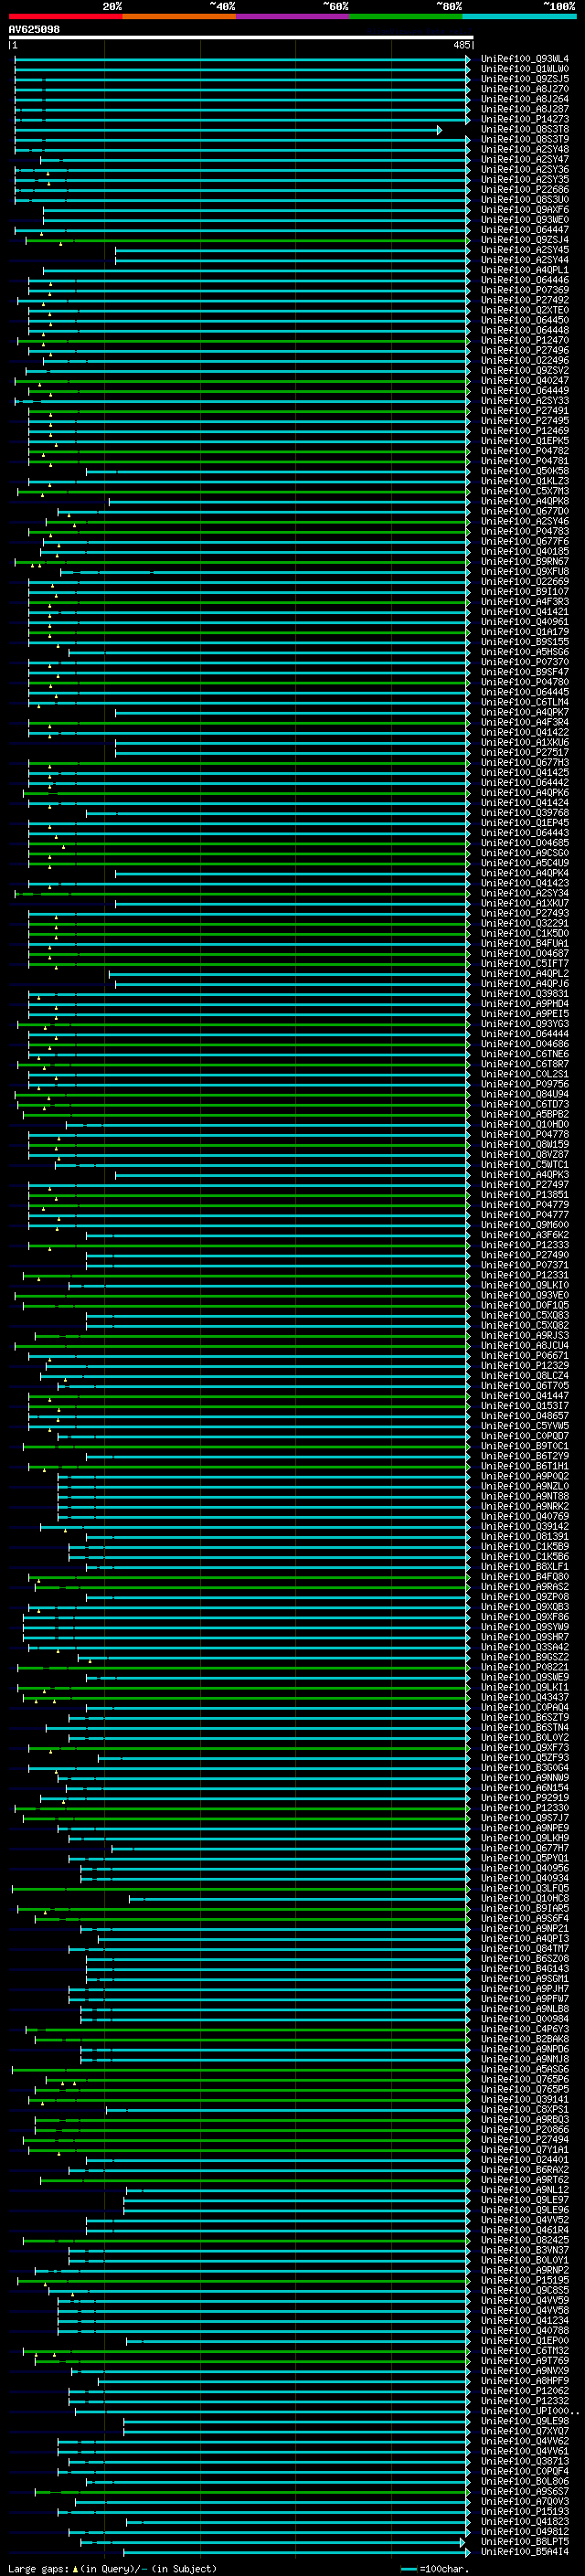
Task: Select the UniRef100_Q8LCZ4 label
Action: [x=524, y=1375]
